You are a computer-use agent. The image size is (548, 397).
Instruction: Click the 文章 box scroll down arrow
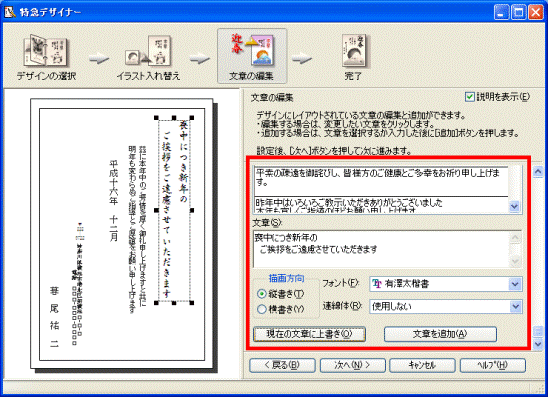515,261
